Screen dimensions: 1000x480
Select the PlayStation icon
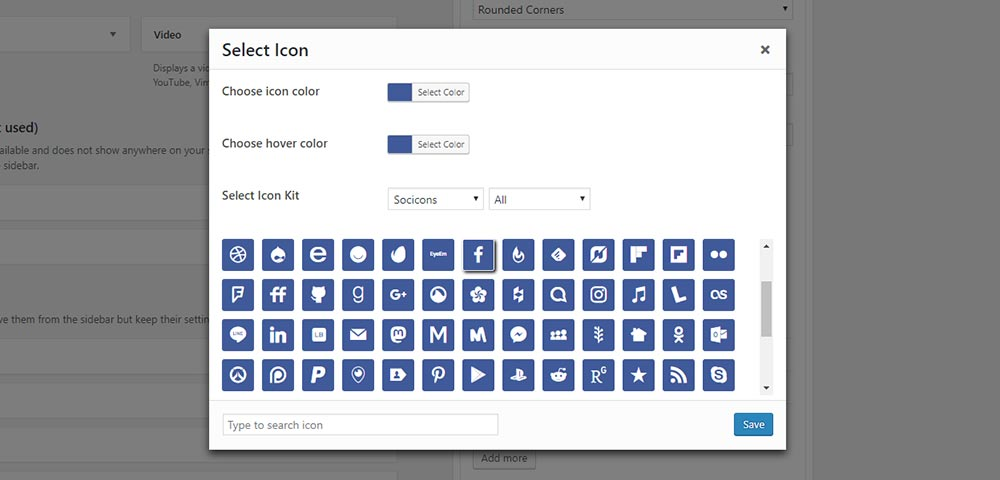pos(518,375)
